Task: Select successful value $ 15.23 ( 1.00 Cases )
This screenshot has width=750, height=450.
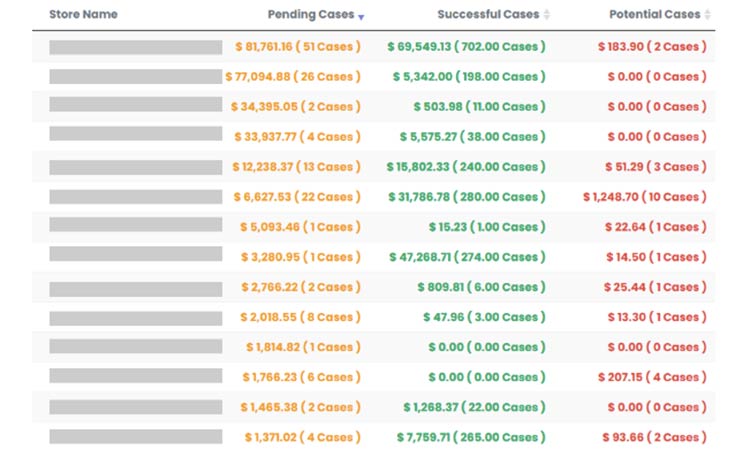Action: point(487,227)
